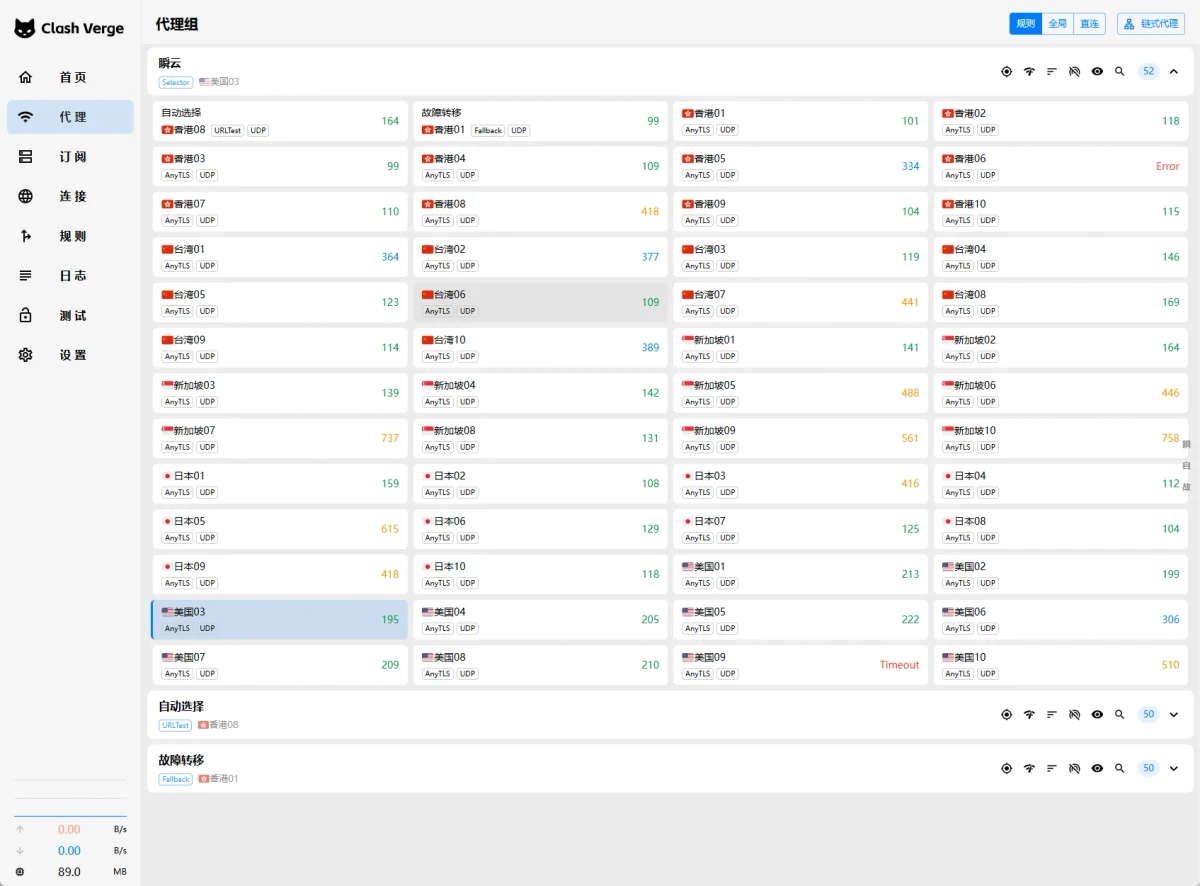Click sort icon in 故障转移 group header
This screenshot has height=886, width=1200.
coord(1052,769)
